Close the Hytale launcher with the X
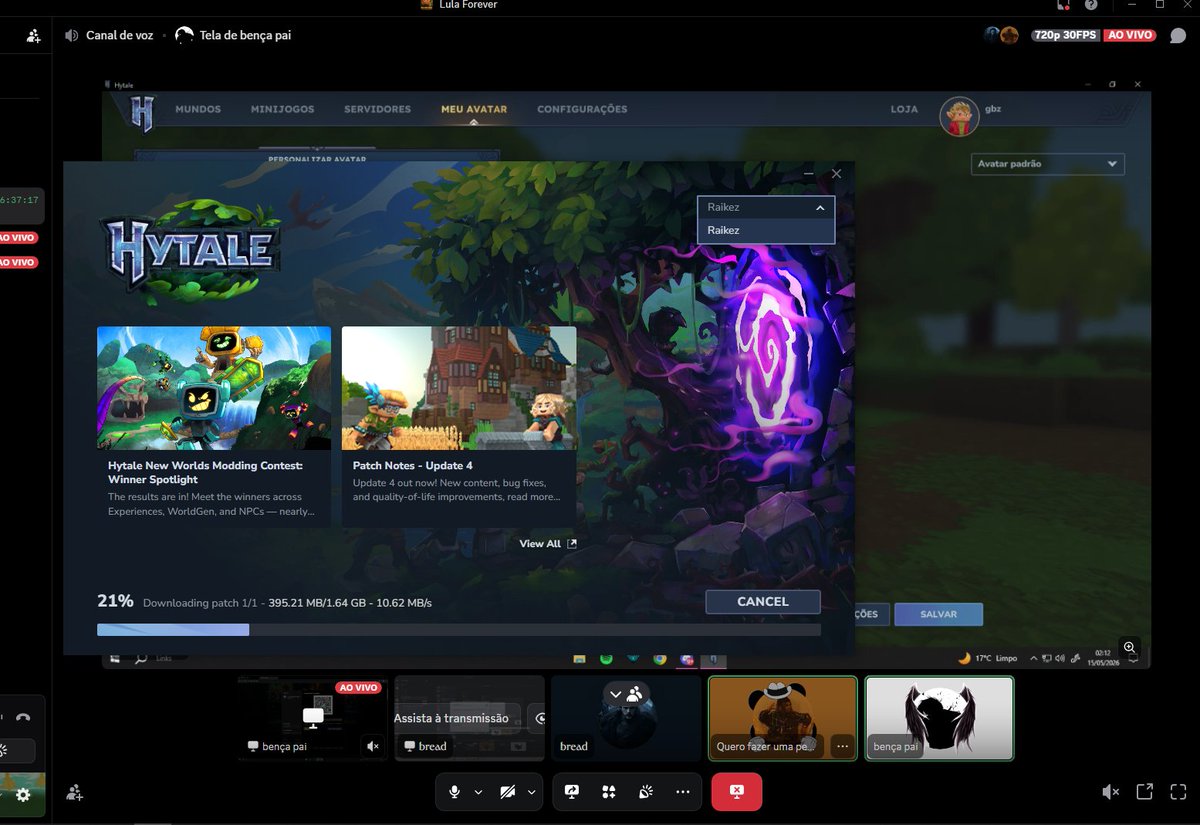 837,174
